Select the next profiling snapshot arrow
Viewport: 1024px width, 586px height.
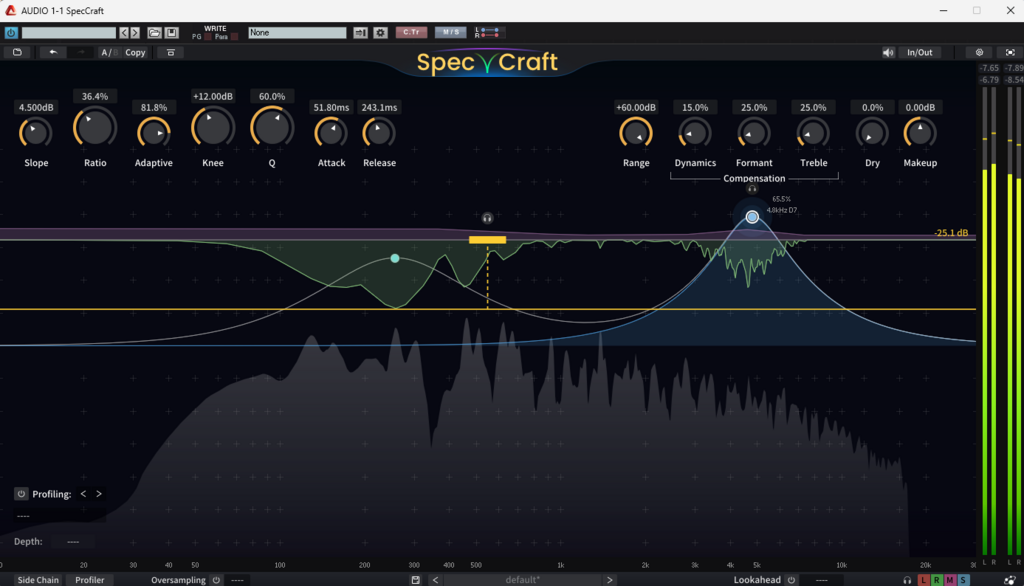[99, 494]
